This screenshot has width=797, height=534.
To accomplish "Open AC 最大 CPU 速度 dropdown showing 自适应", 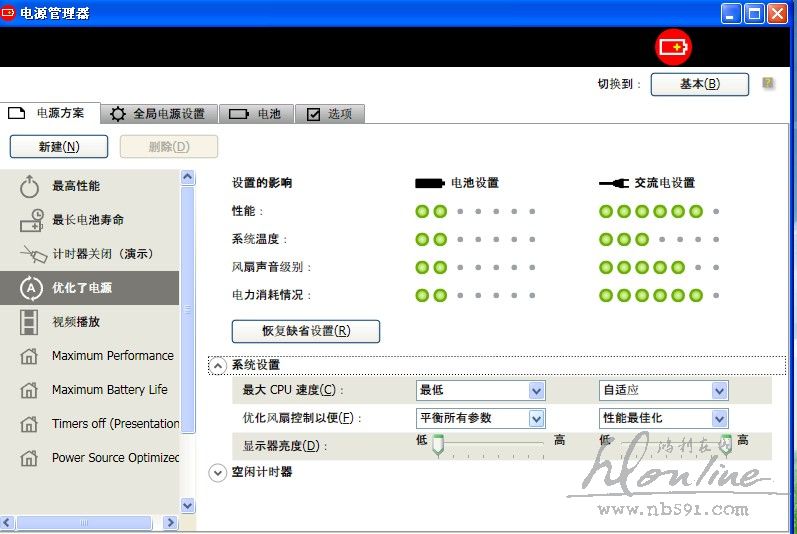I will [719, 390].
